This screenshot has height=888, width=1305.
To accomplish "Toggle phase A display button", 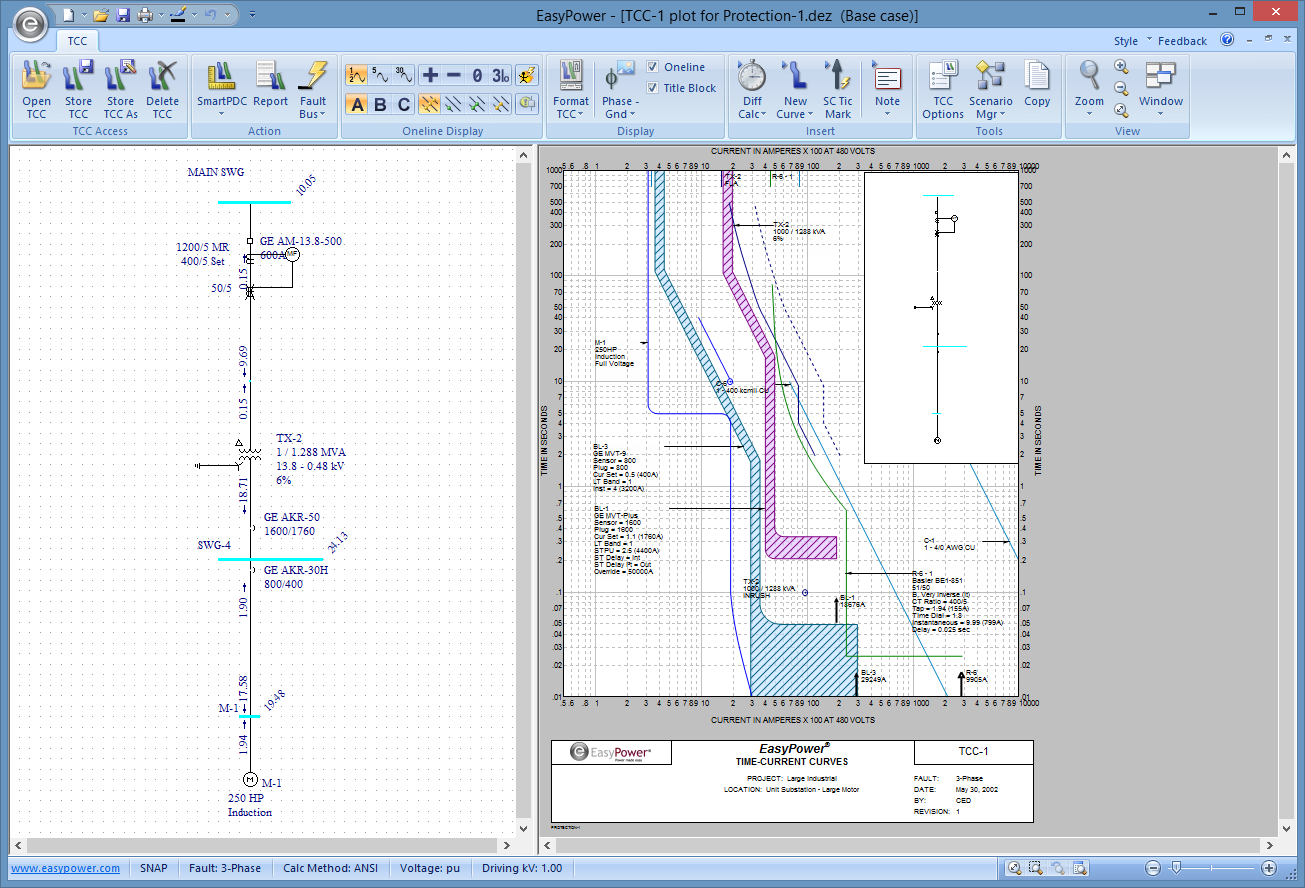I will tap(357, 104).
